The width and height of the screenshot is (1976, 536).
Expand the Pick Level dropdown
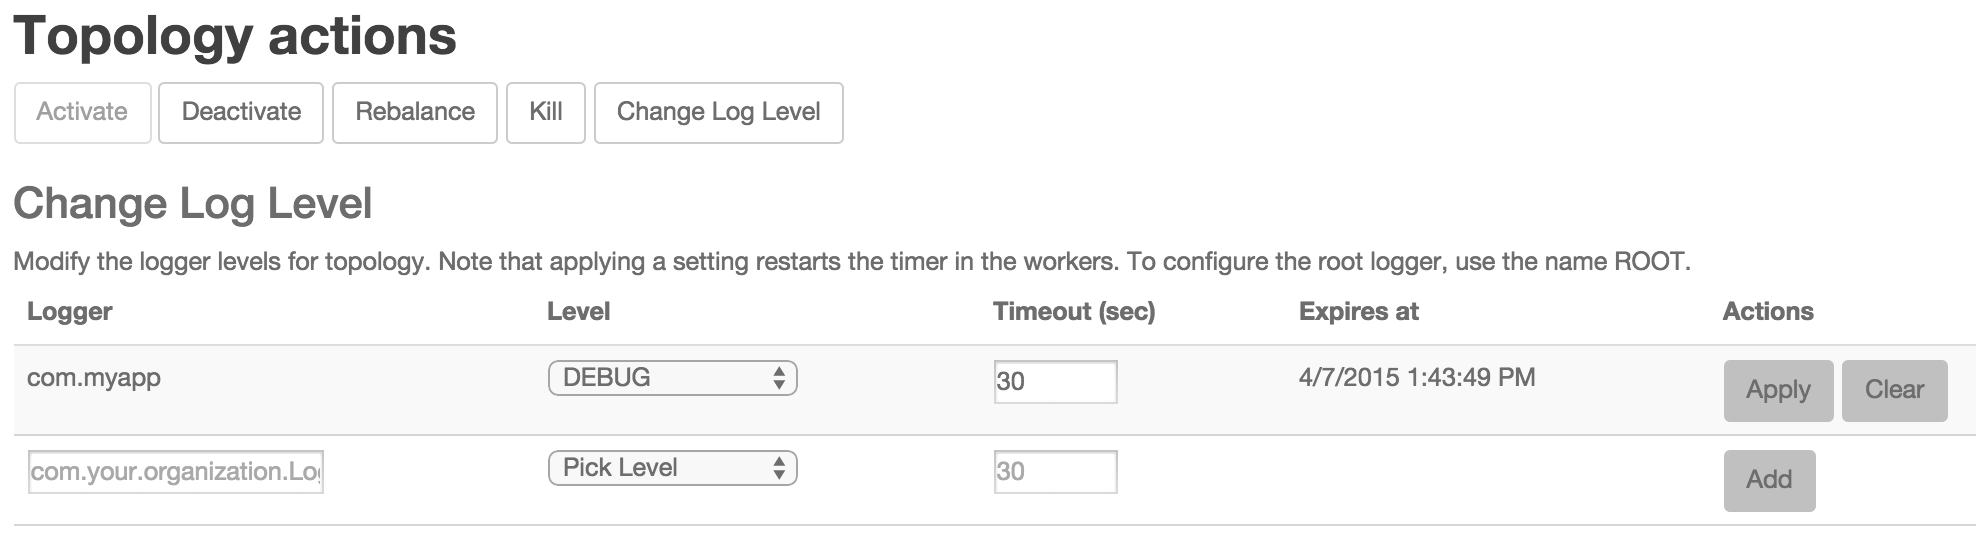point(672,468)
